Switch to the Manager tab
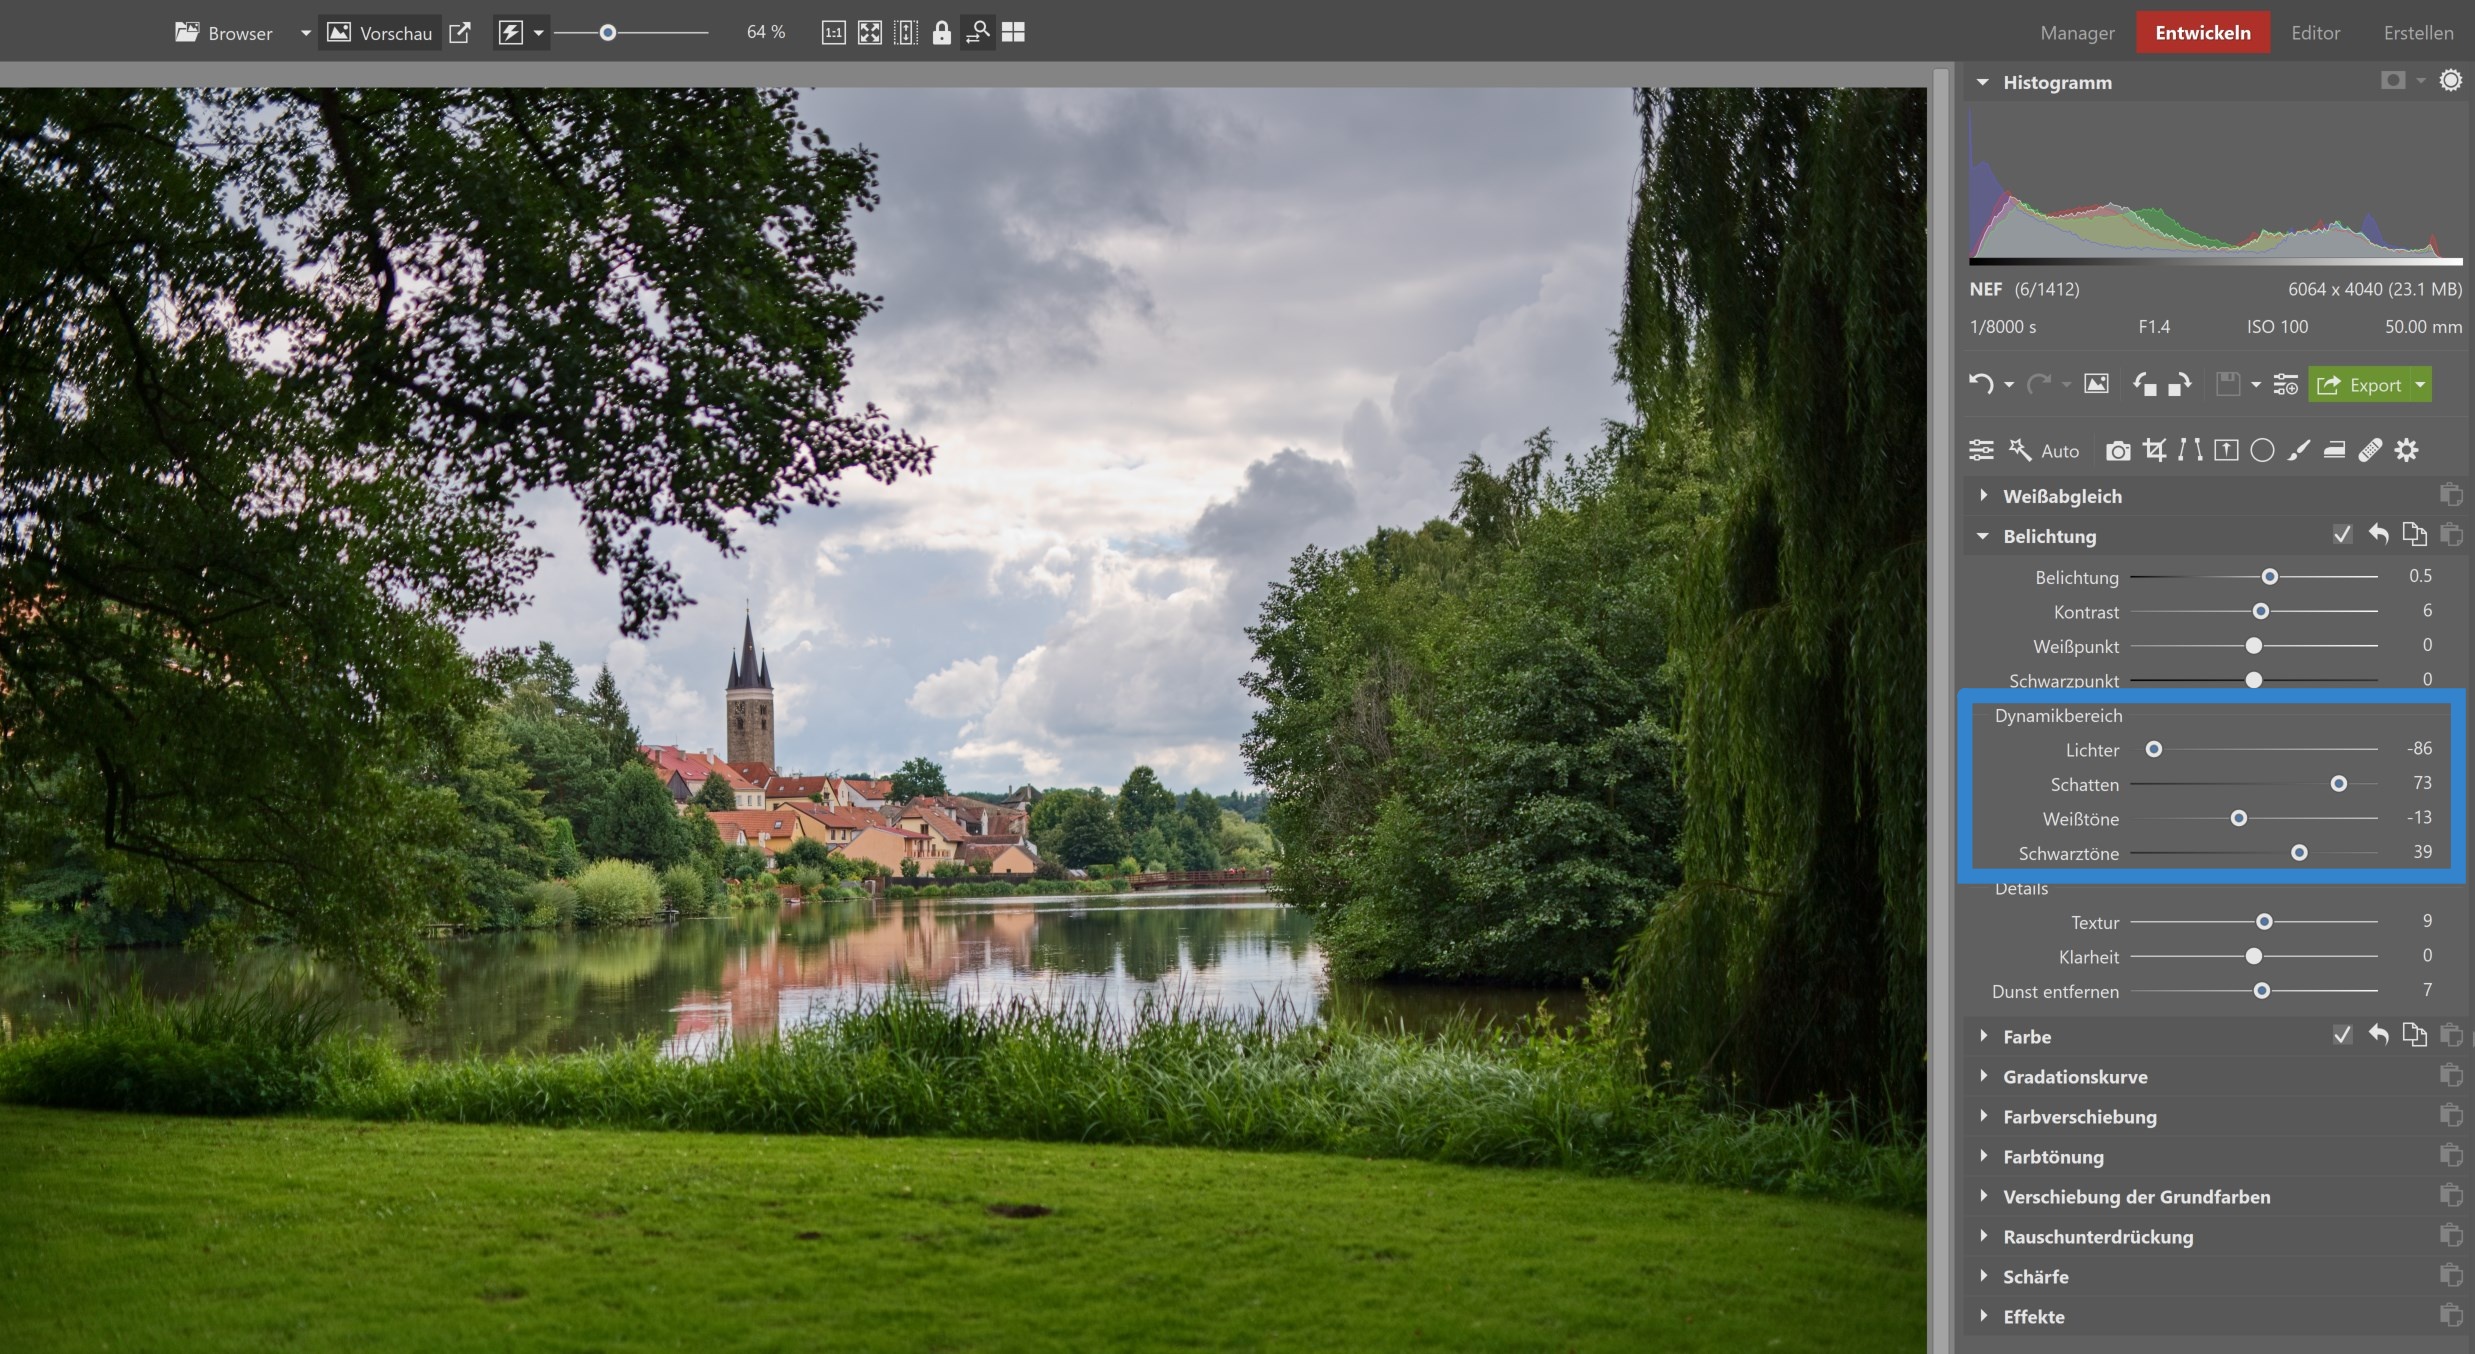This screenshot has width=2475, height=1354. pos(2077,33)
